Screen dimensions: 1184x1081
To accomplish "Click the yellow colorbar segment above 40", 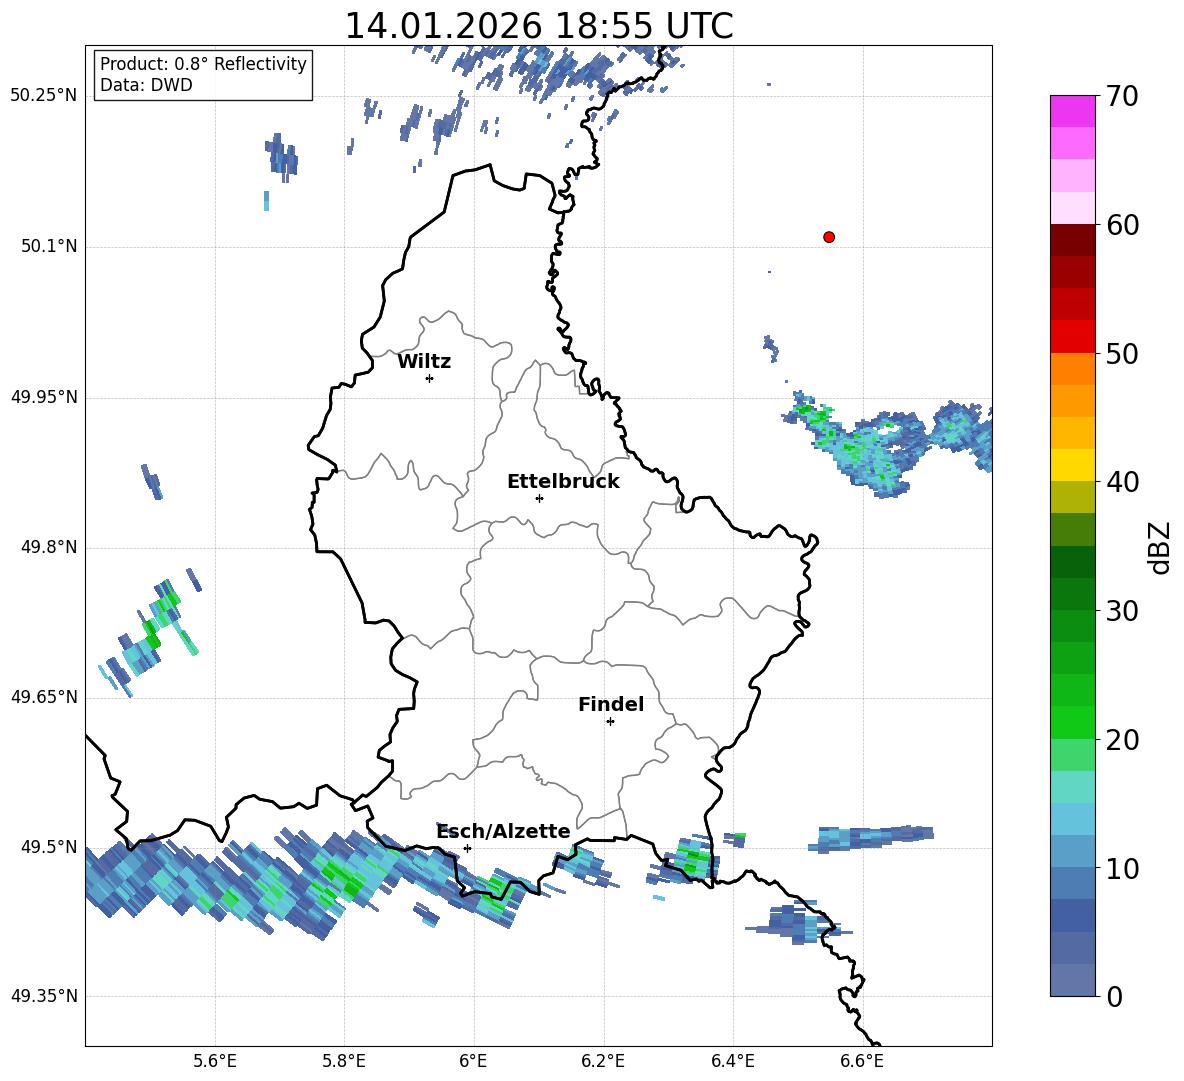I will (x=1072, y=465).
